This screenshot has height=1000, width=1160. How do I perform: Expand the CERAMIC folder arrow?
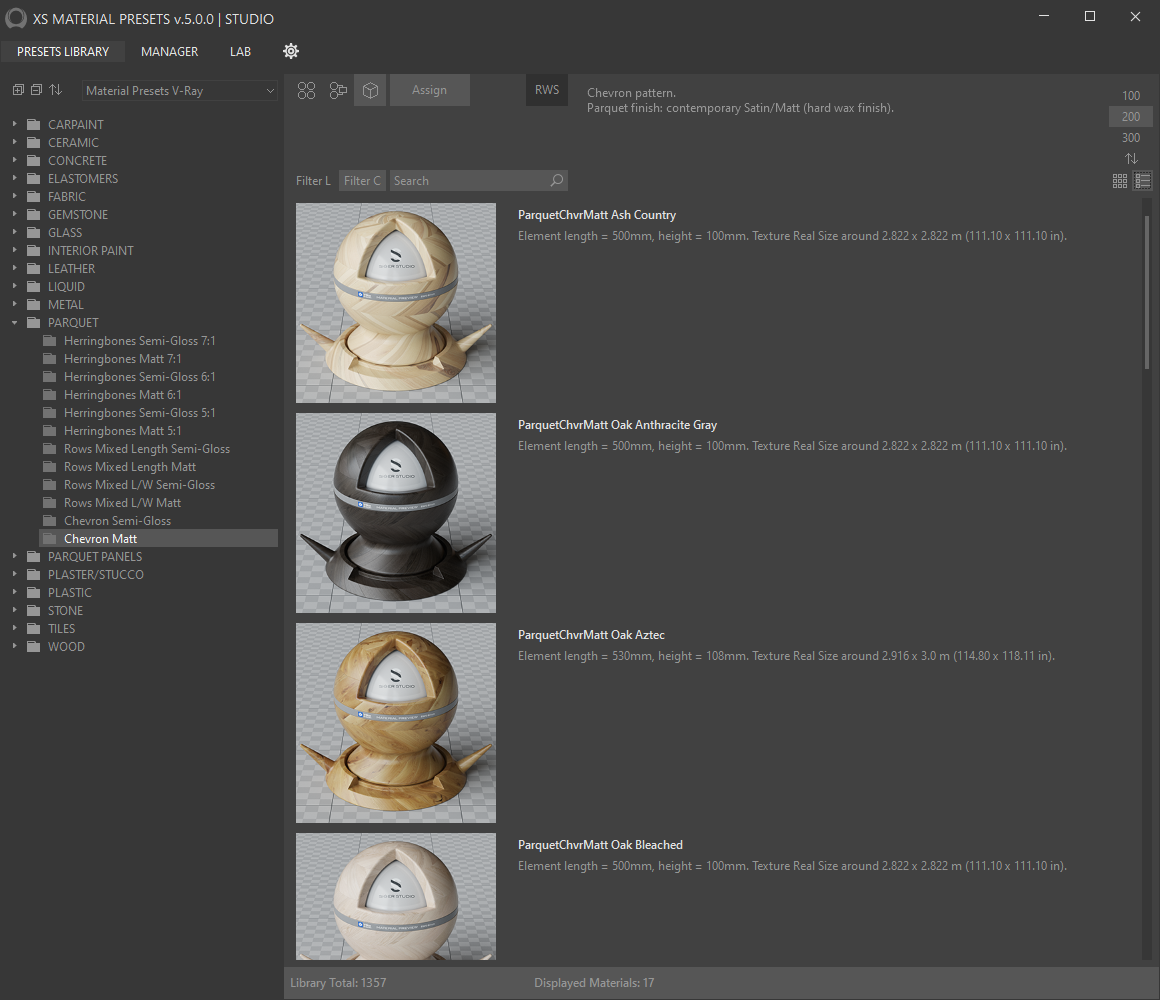[x=15, y=142]
